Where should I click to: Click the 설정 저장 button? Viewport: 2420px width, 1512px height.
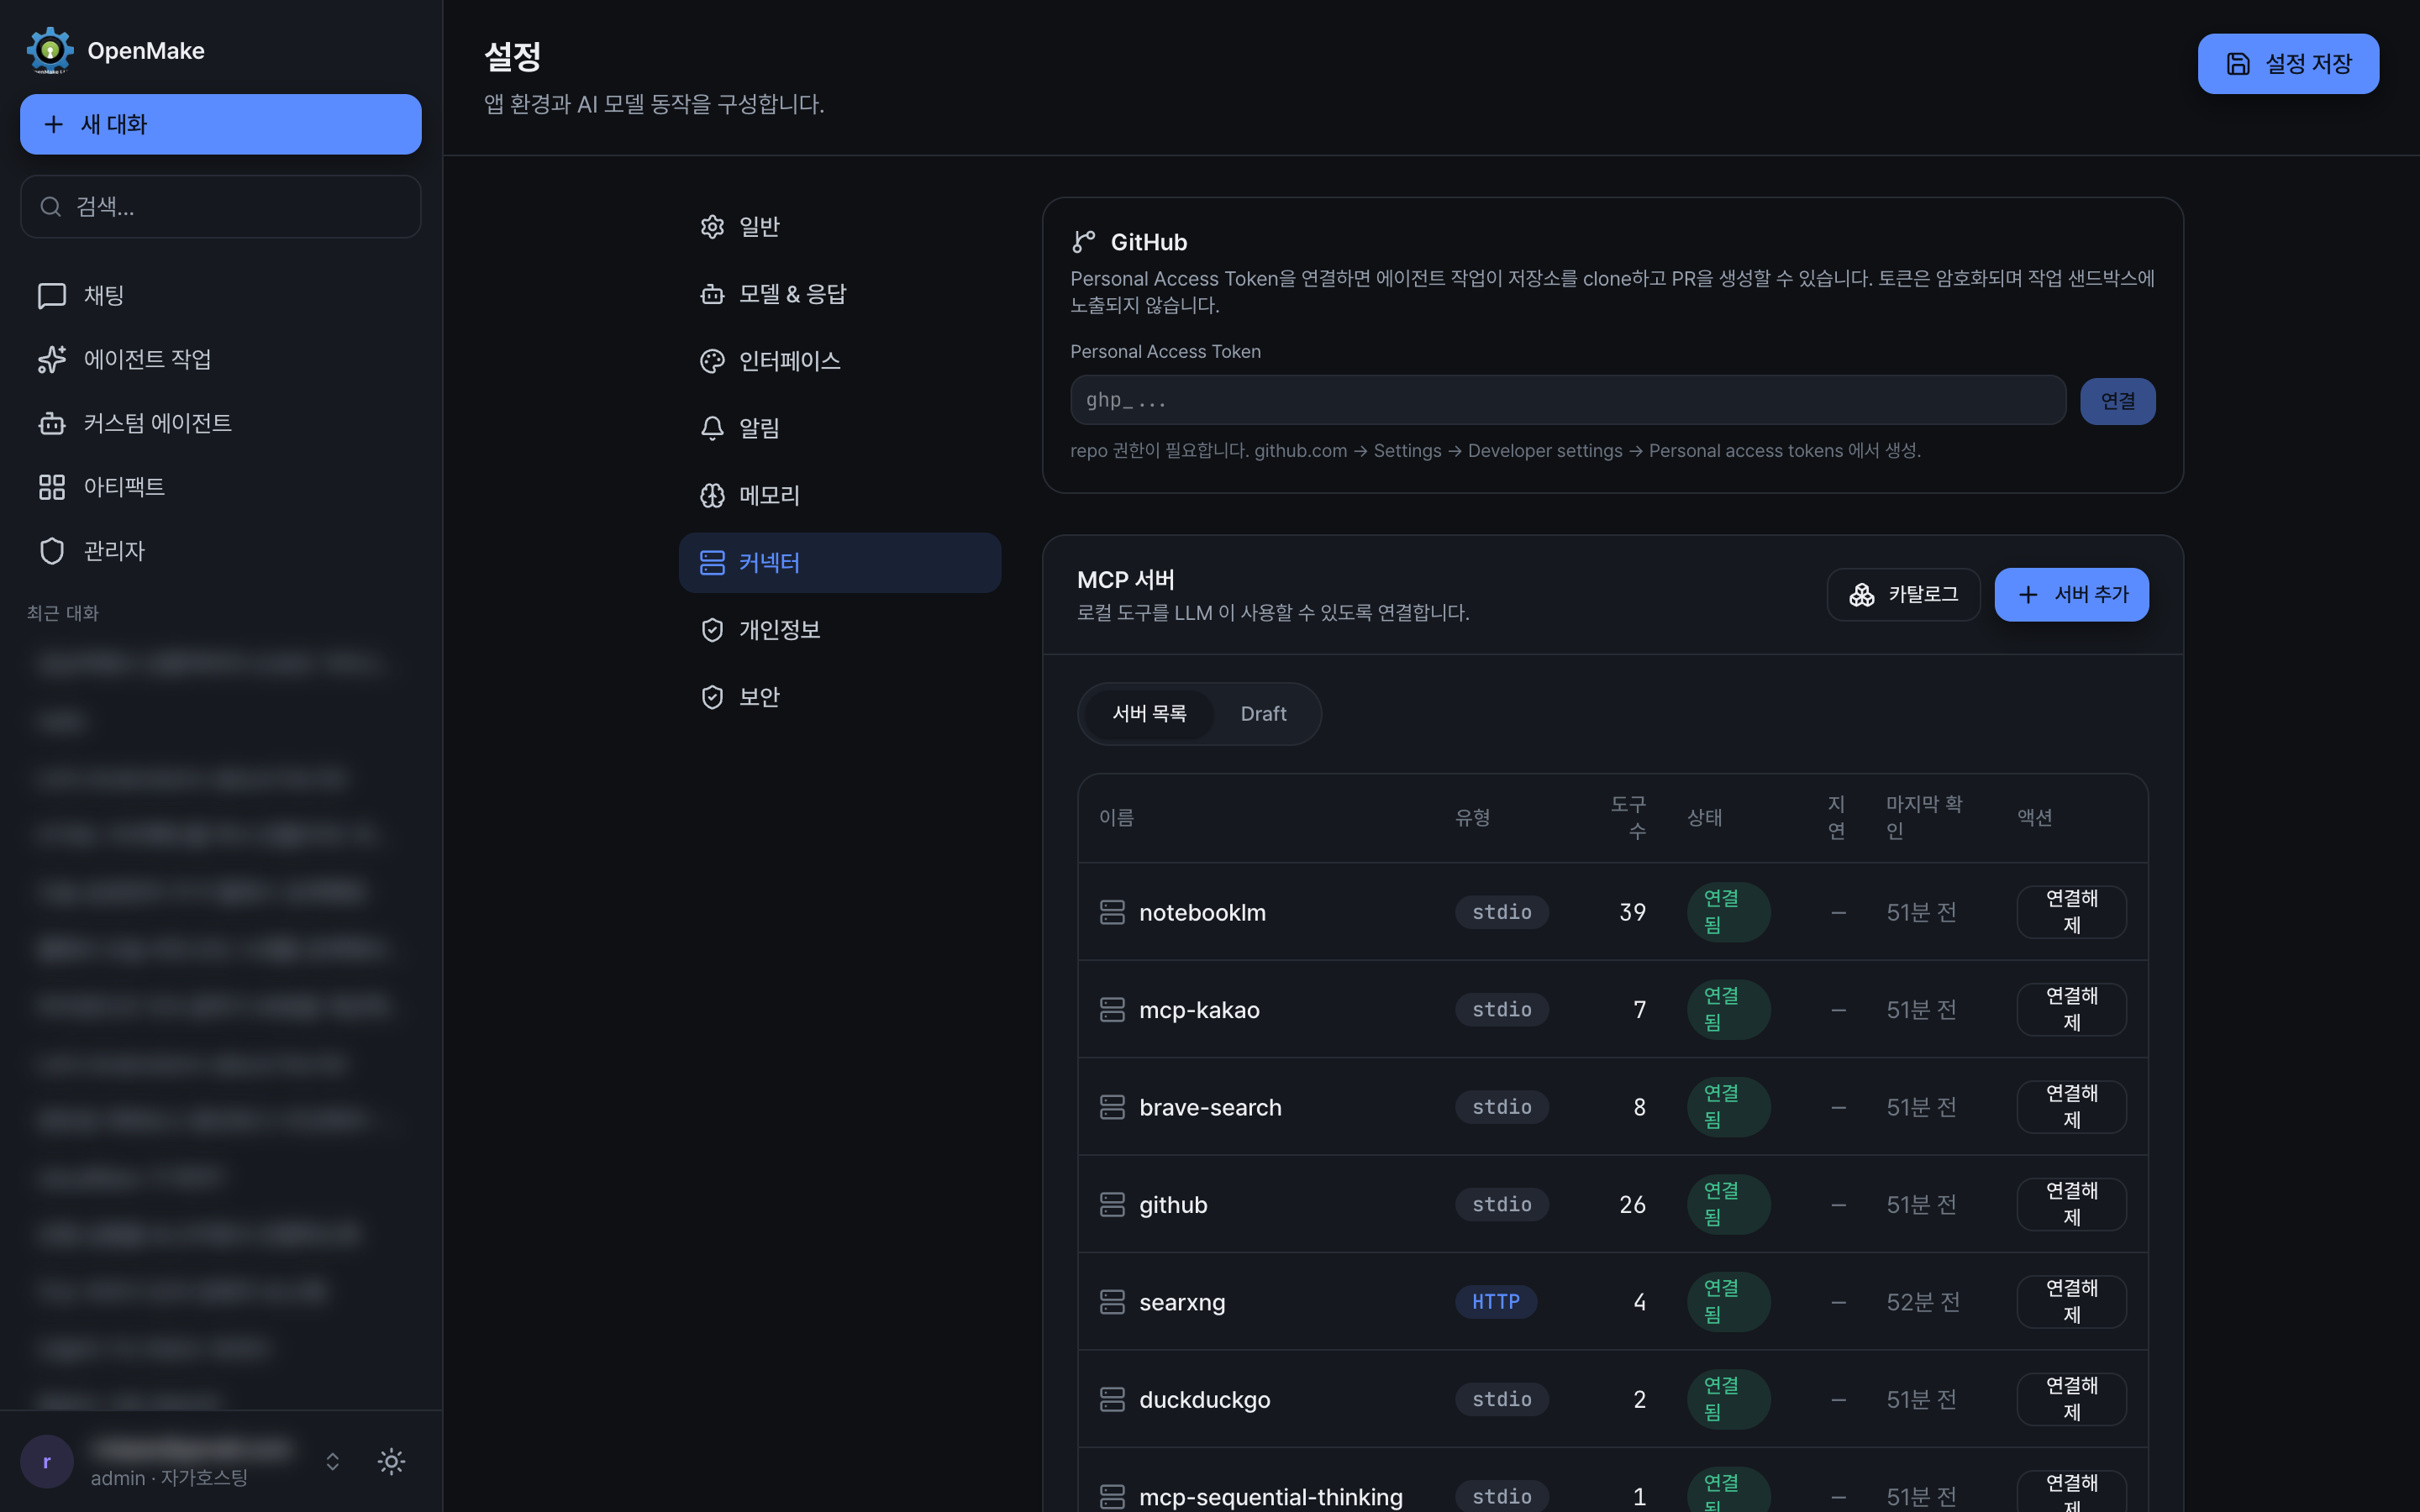tap(2288, 64)
